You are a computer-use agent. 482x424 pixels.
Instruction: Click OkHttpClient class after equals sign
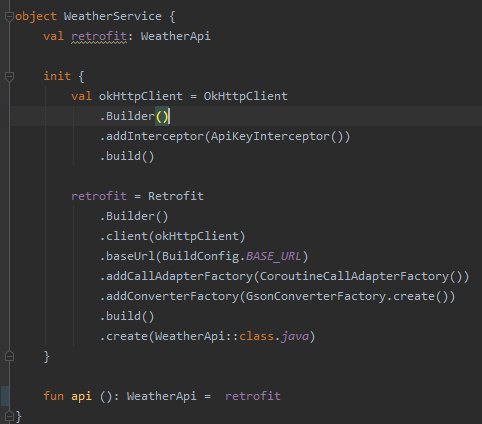[245, 96]
